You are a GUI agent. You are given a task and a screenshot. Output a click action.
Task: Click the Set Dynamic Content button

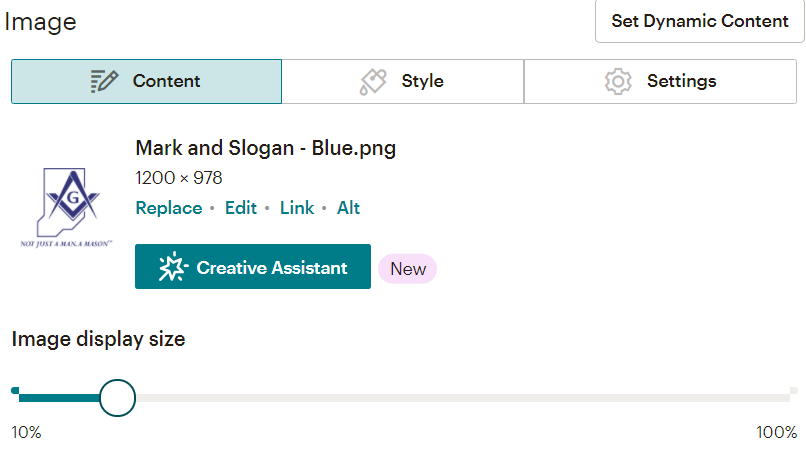(x=700, y=21)
